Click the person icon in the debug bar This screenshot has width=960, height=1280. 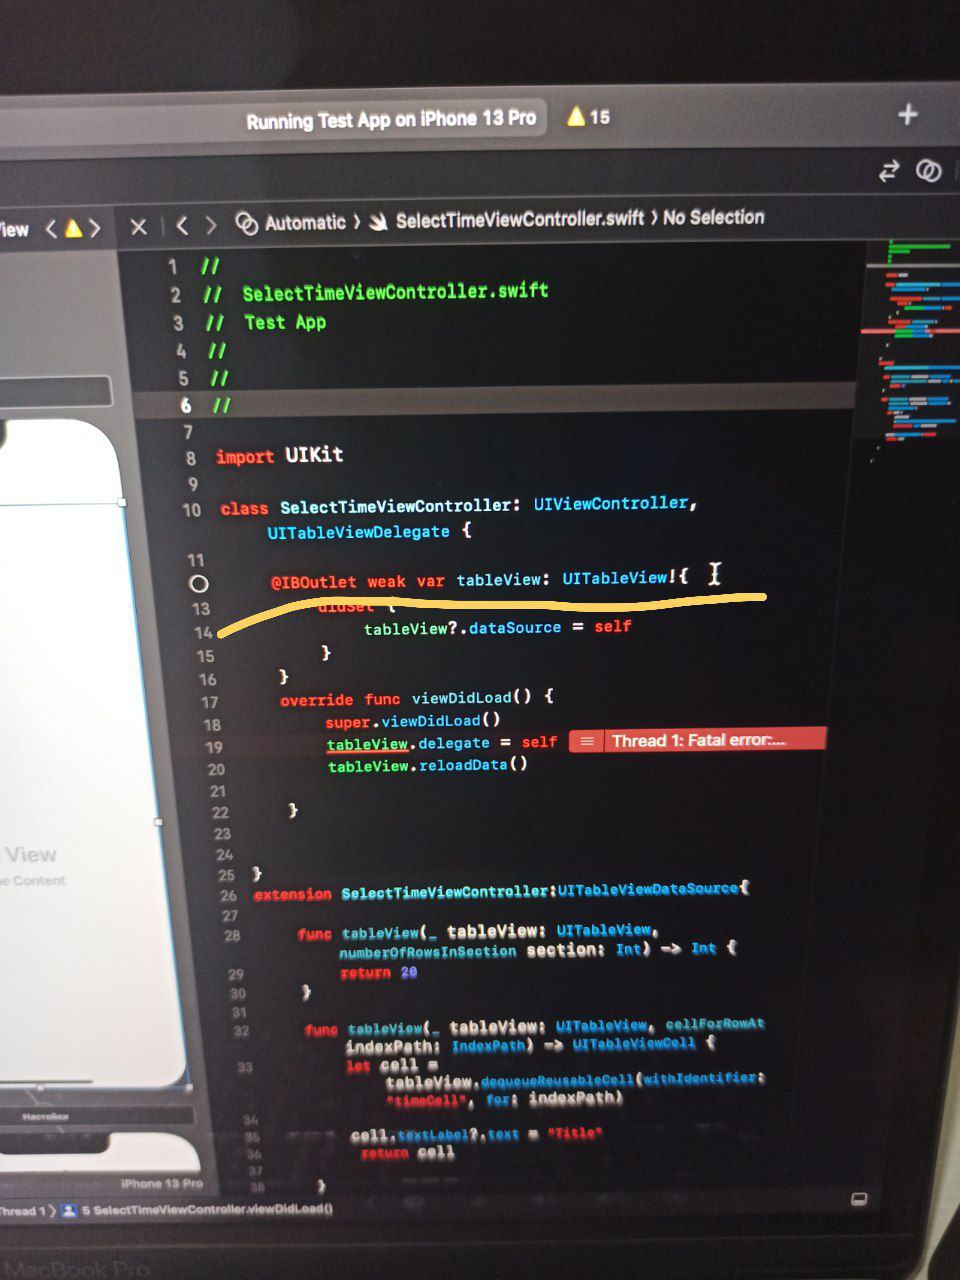click(69, 1210)
